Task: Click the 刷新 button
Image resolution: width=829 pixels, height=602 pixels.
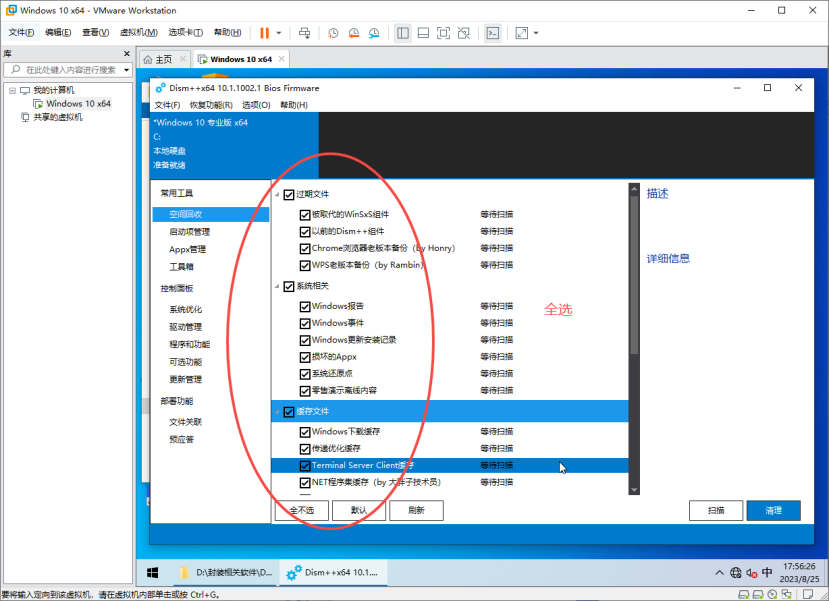Action: click(x=416, y=511)
